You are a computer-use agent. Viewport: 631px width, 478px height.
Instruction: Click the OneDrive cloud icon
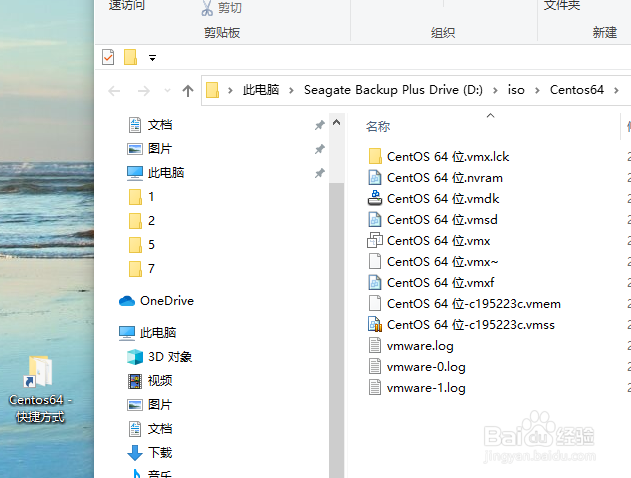[x=127, y=301]
